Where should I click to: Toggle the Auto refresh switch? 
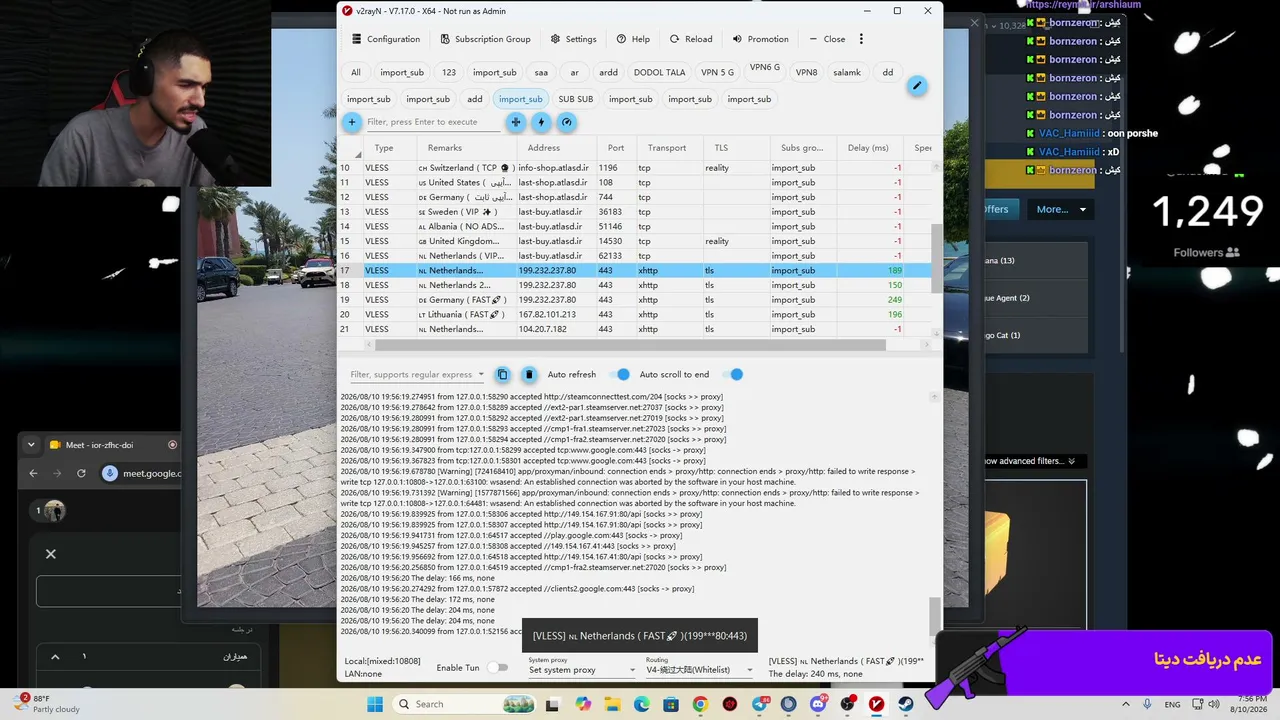622,374
